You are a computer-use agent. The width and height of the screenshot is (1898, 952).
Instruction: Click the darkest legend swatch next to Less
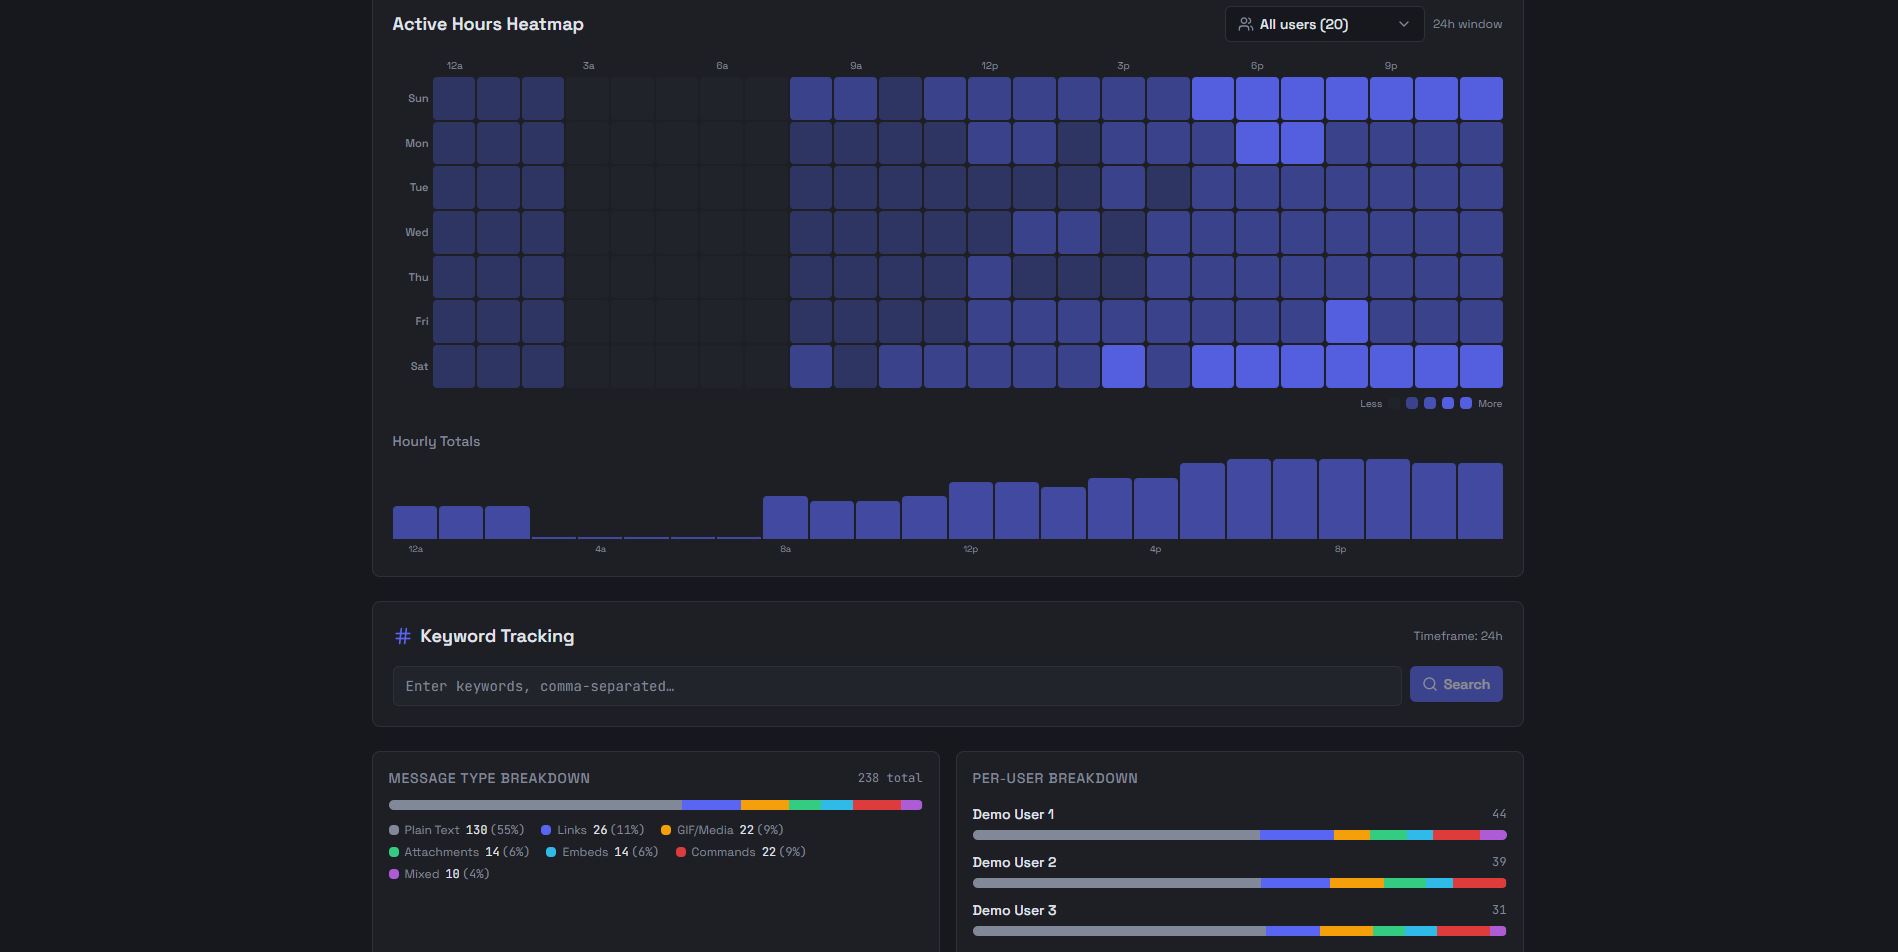pyautogui.click(x=1394, y=404)
